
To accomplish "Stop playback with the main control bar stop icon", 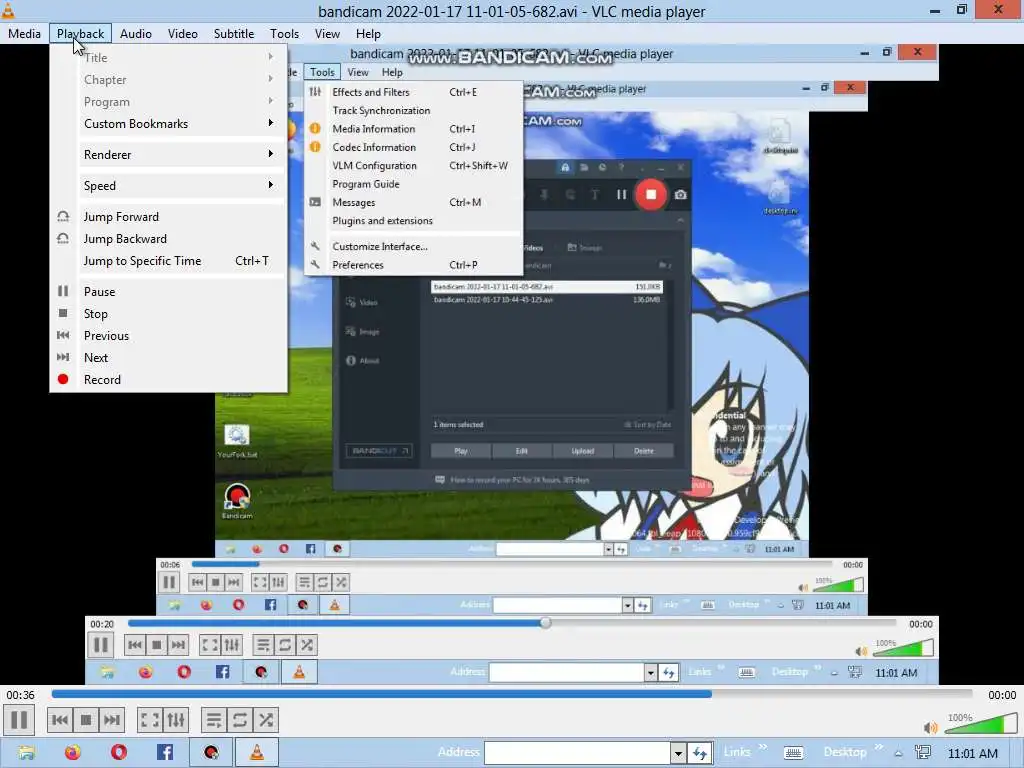I will (x=86, y=720).
